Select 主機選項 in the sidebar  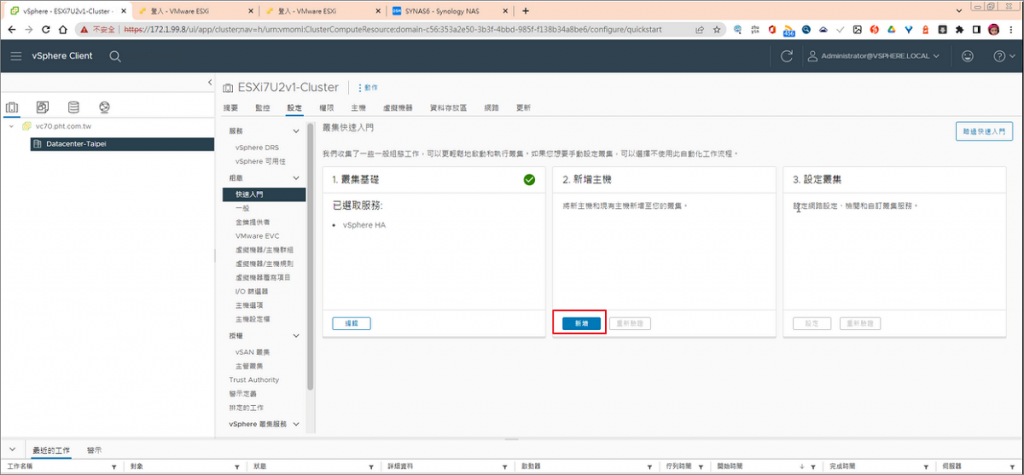tap(248, 305)
